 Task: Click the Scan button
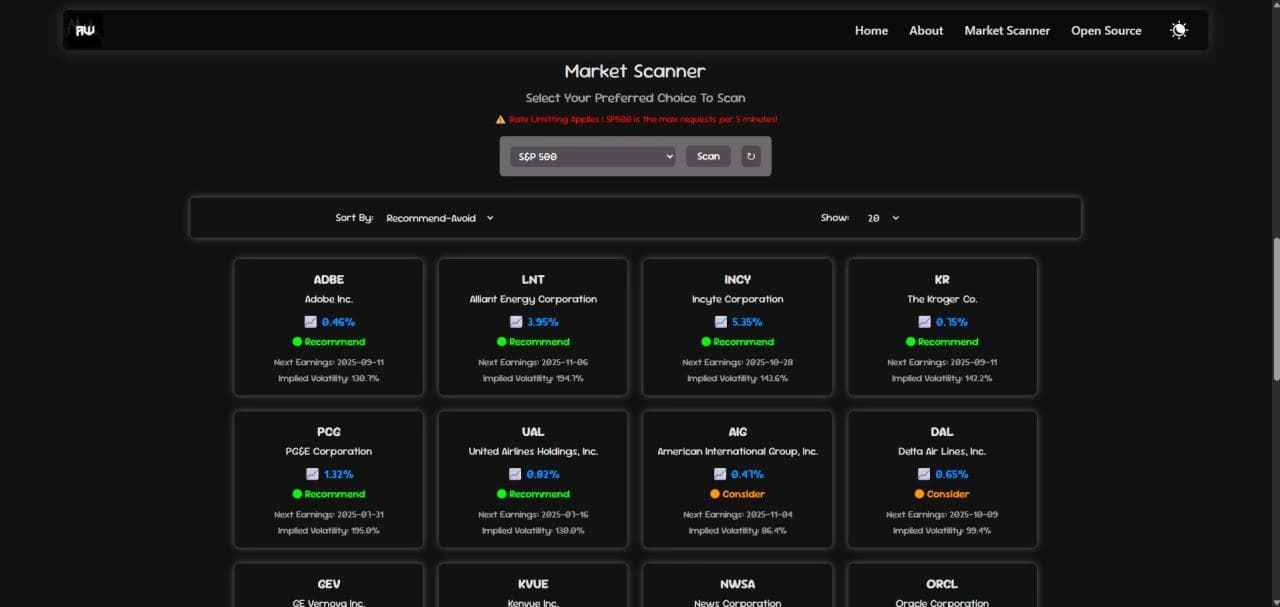(x=708, y=156)
